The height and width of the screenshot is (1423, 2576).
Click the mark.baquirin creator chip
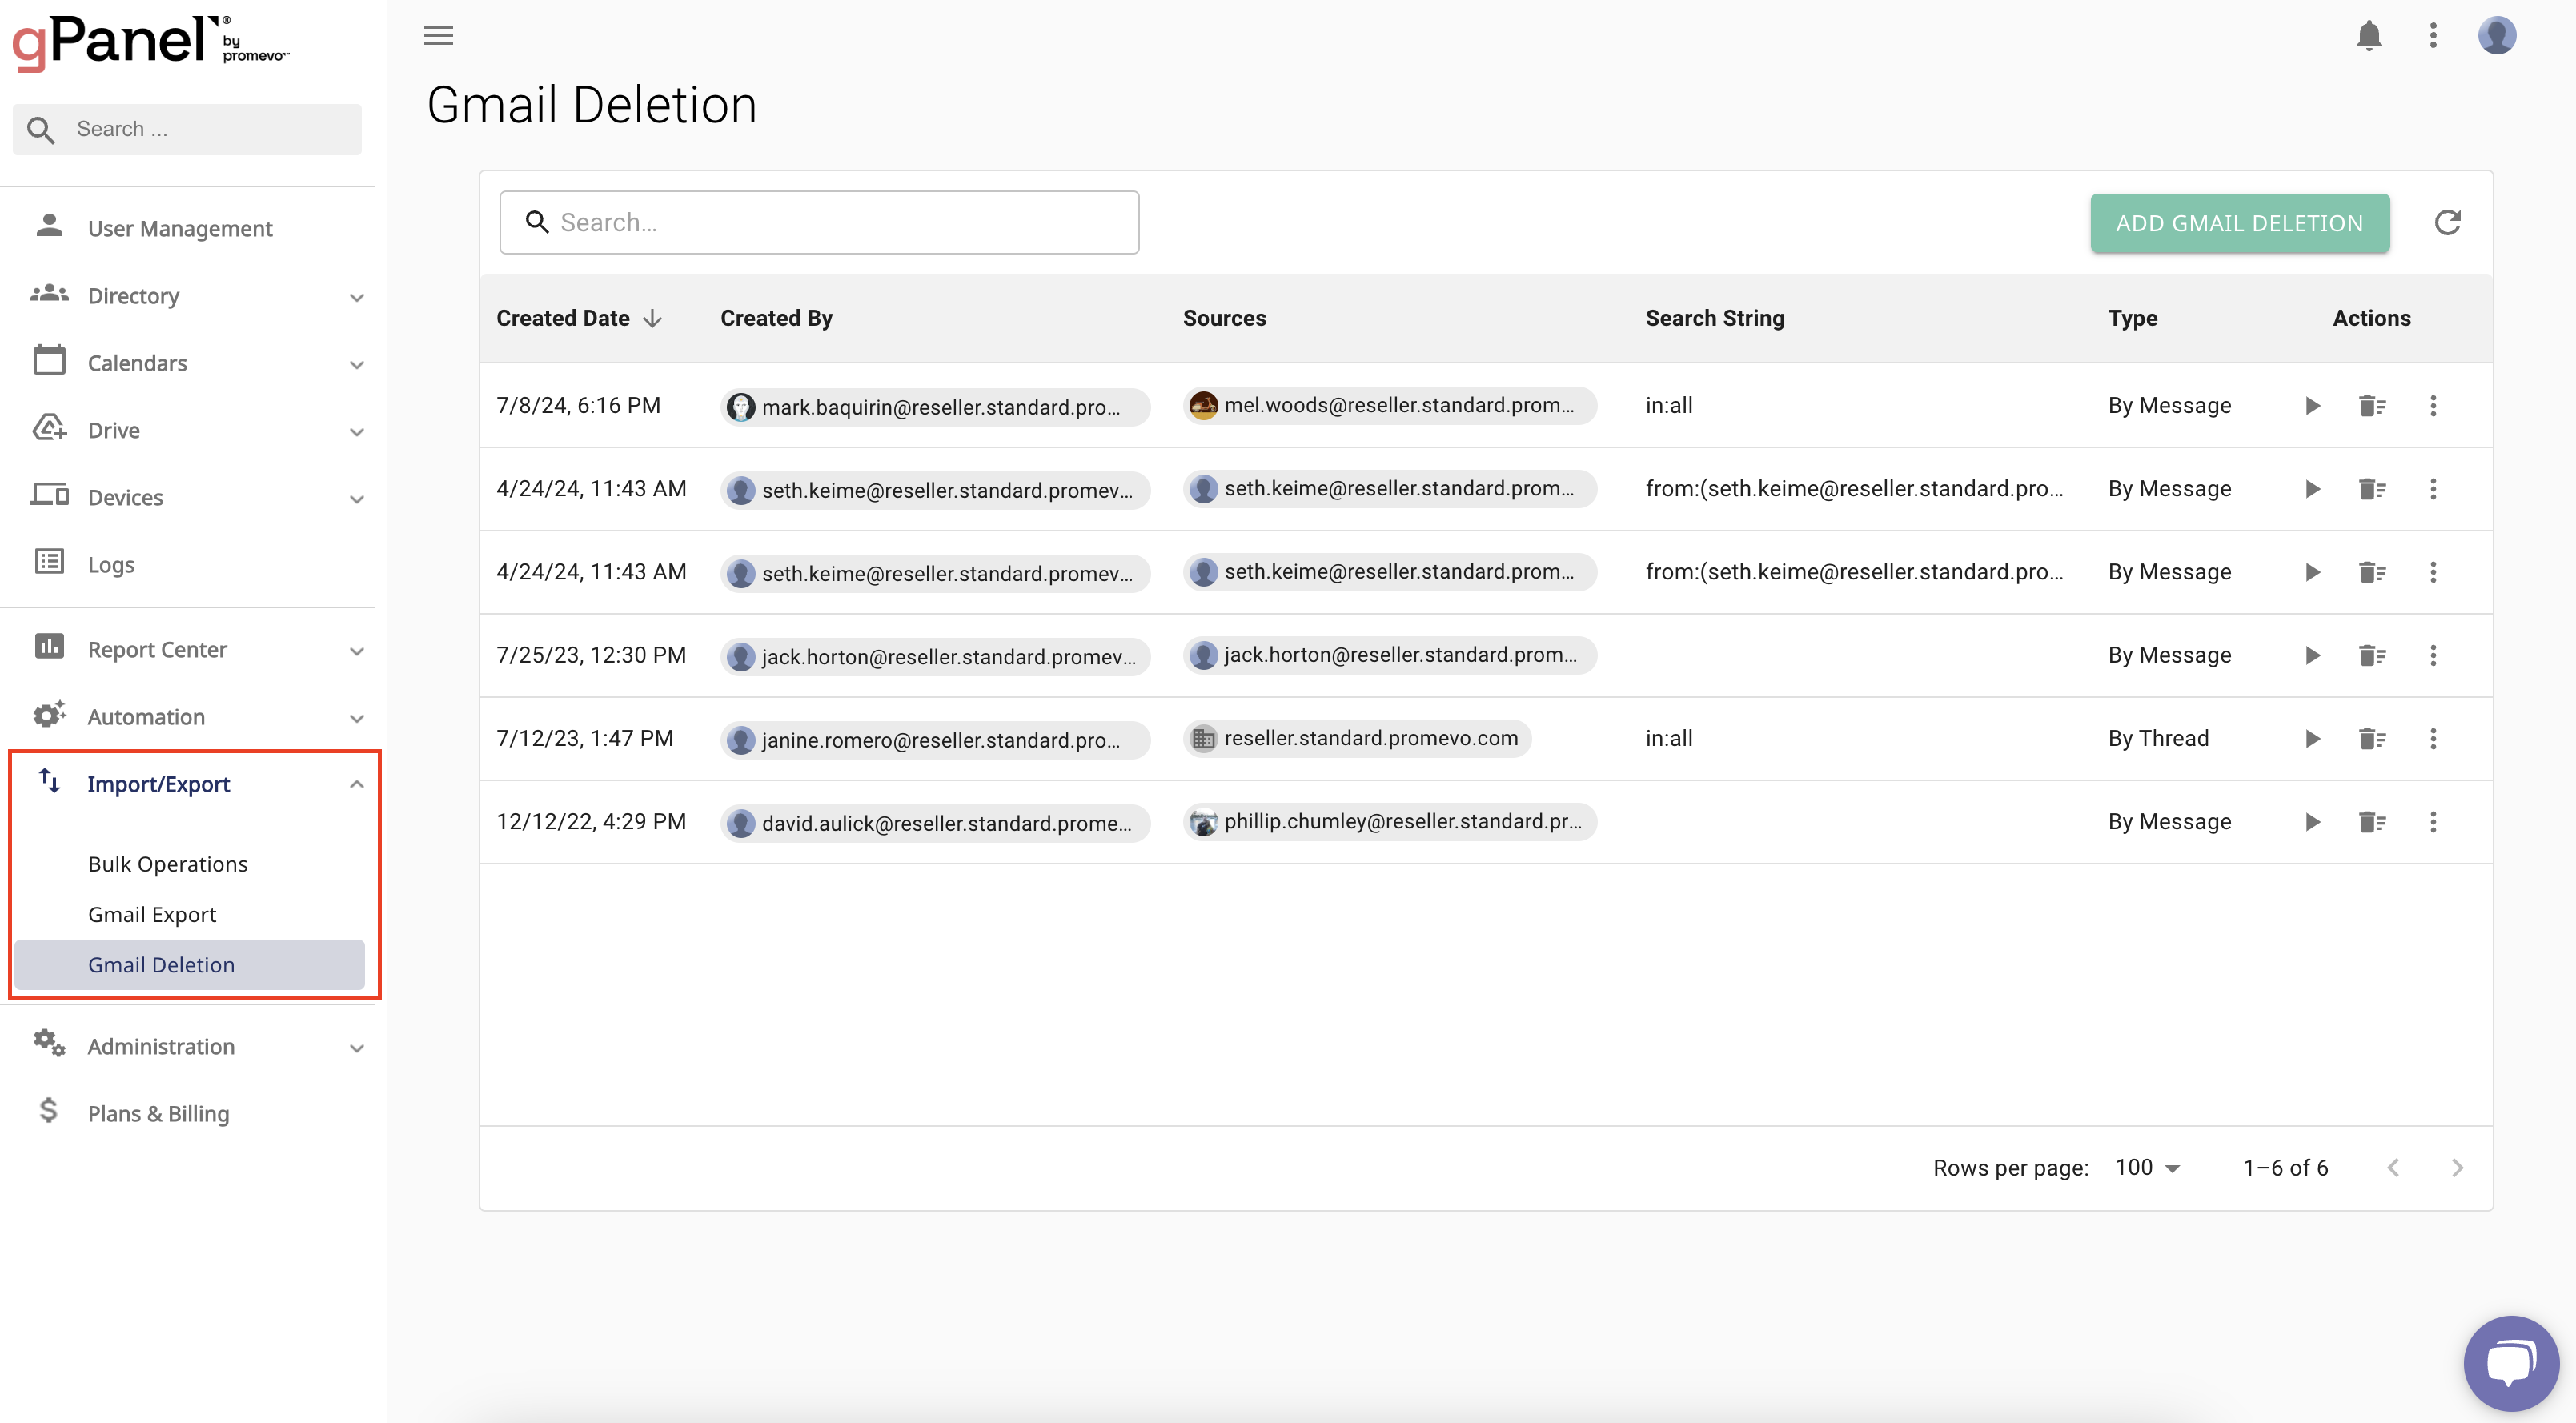[935, 407]
